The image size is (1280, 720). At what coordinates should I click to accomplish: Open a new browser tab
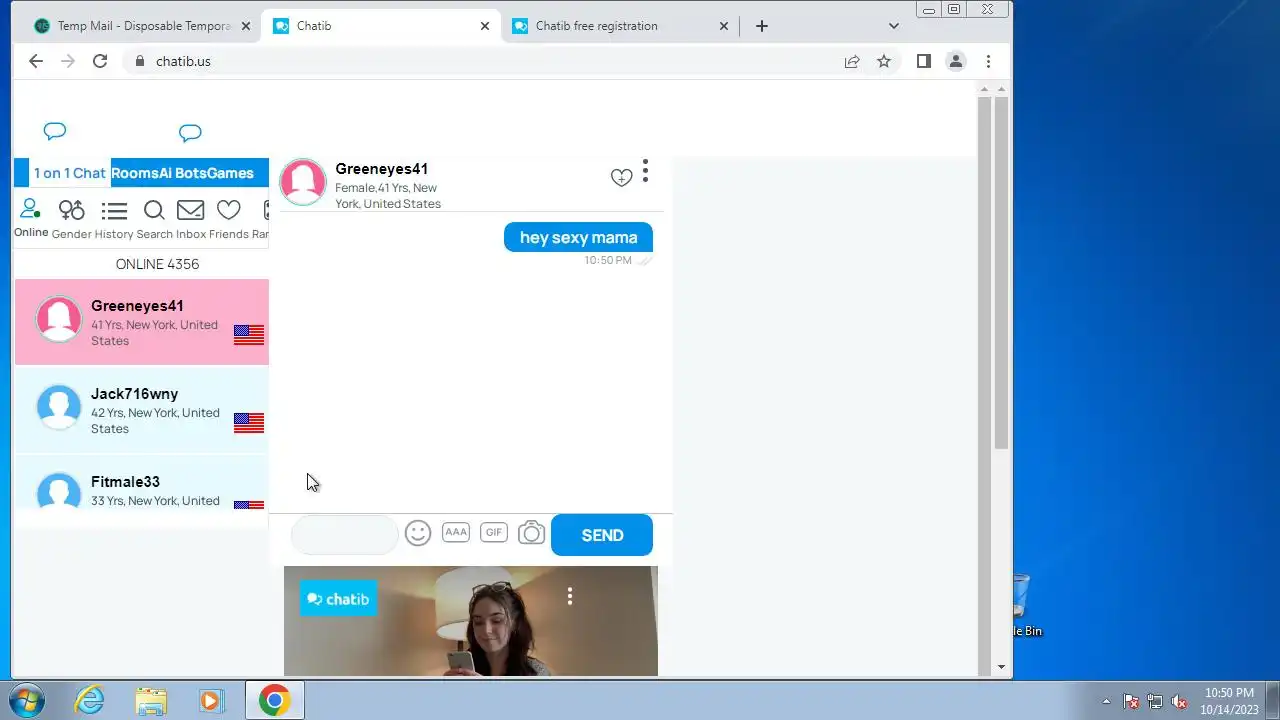click(762, 26)
